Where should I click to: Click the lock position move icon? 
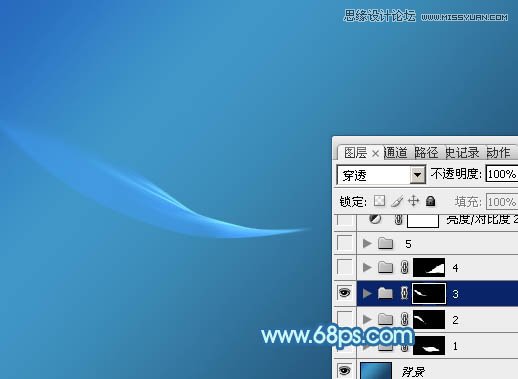[413, 201]
